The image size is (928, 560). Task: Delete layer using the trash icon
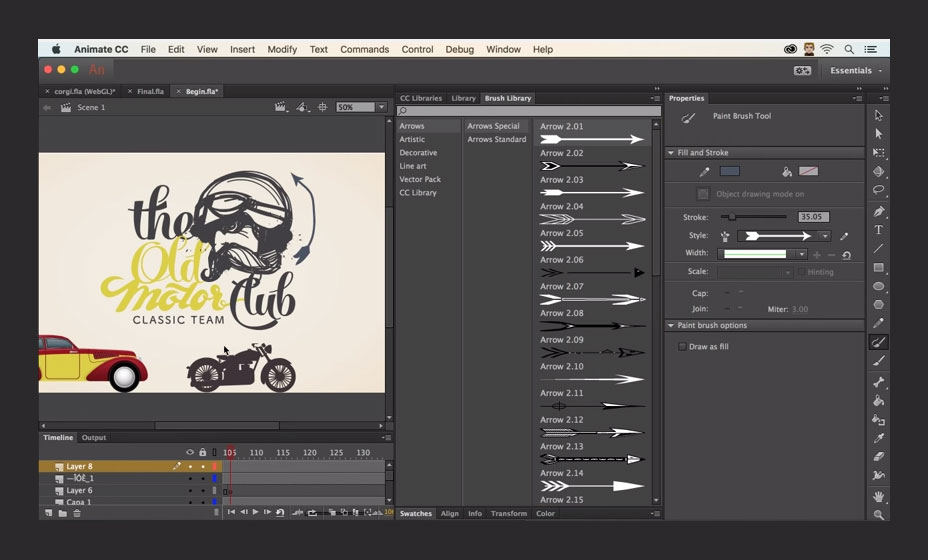[76, 513]
